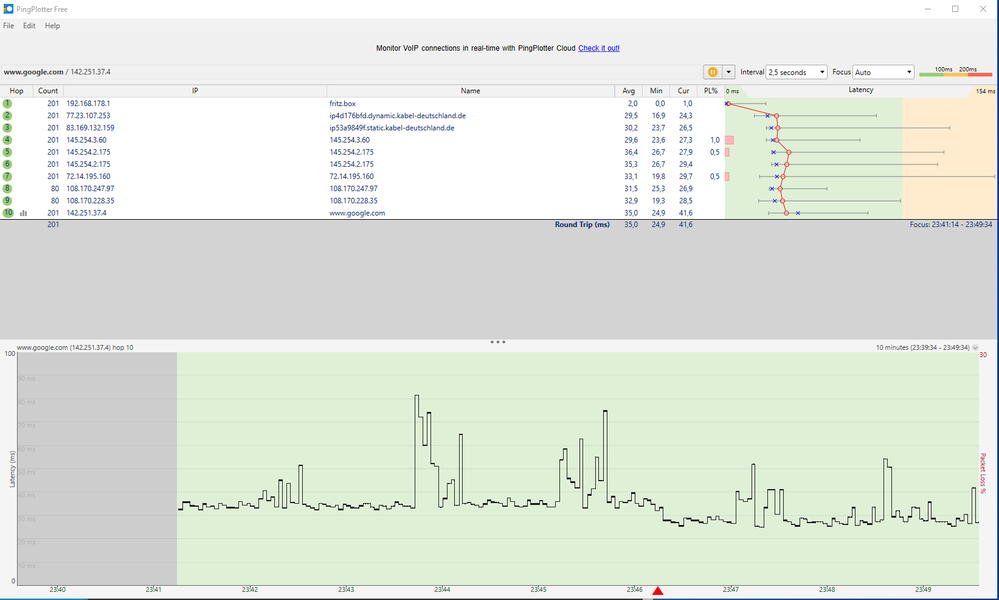
Task: Click the 100ms-200ms latency color scale
Action: tap(955, 72)
